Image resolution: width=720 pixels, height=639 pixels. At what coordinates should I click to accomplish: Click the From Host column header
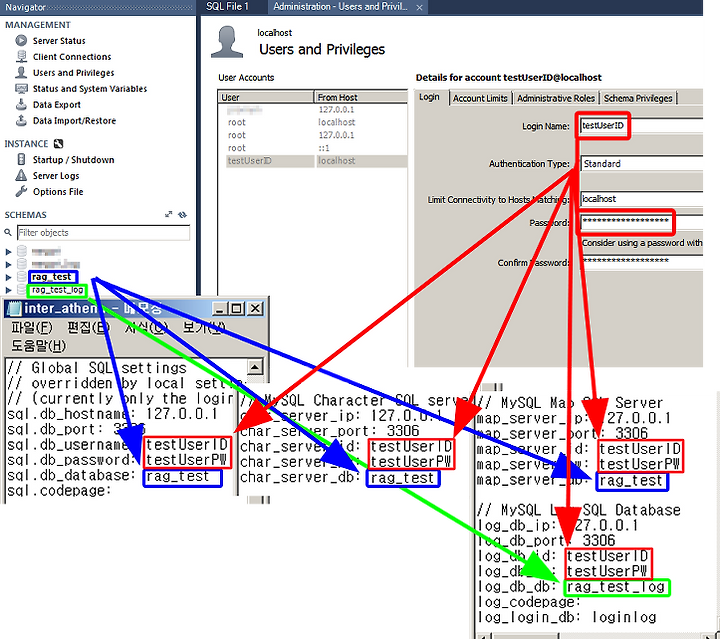pos(361,97)
